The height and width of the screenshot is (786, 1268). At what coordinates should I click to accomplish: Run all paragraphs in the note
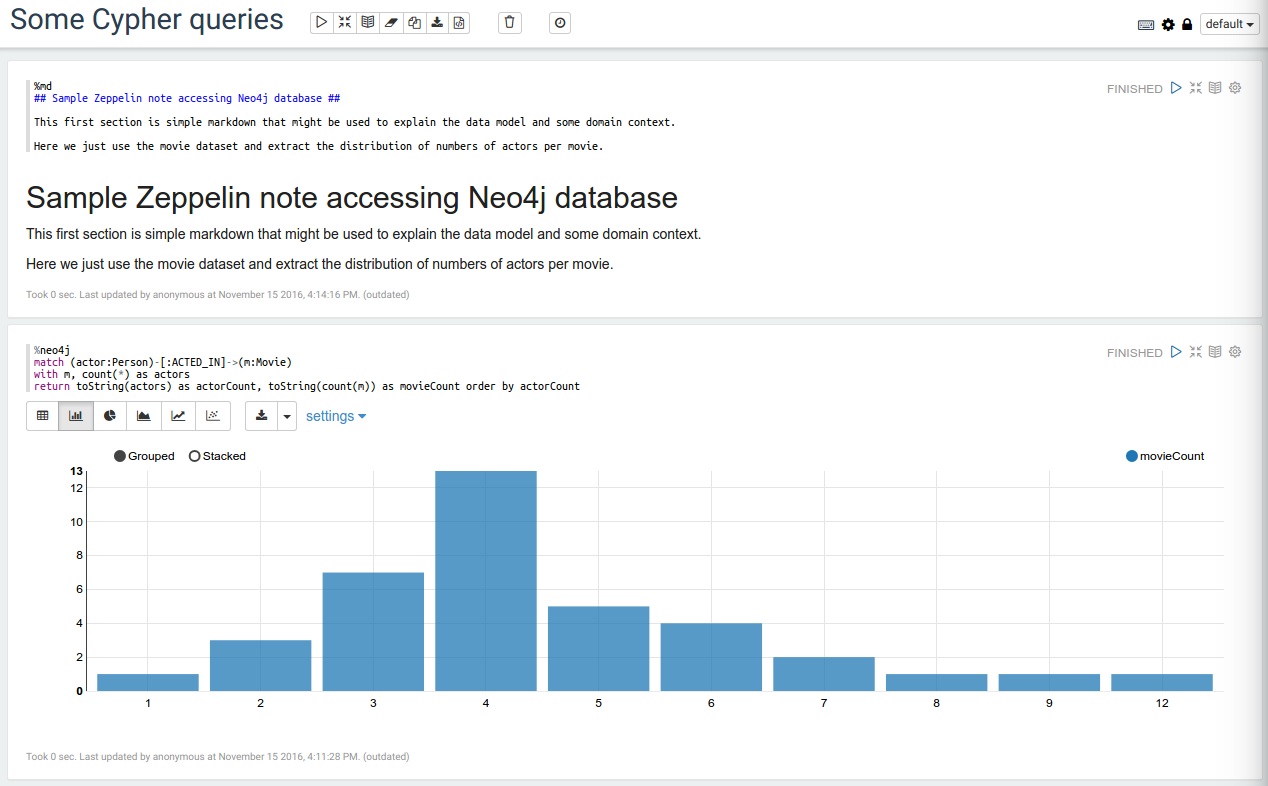click(x=322, y=22)
